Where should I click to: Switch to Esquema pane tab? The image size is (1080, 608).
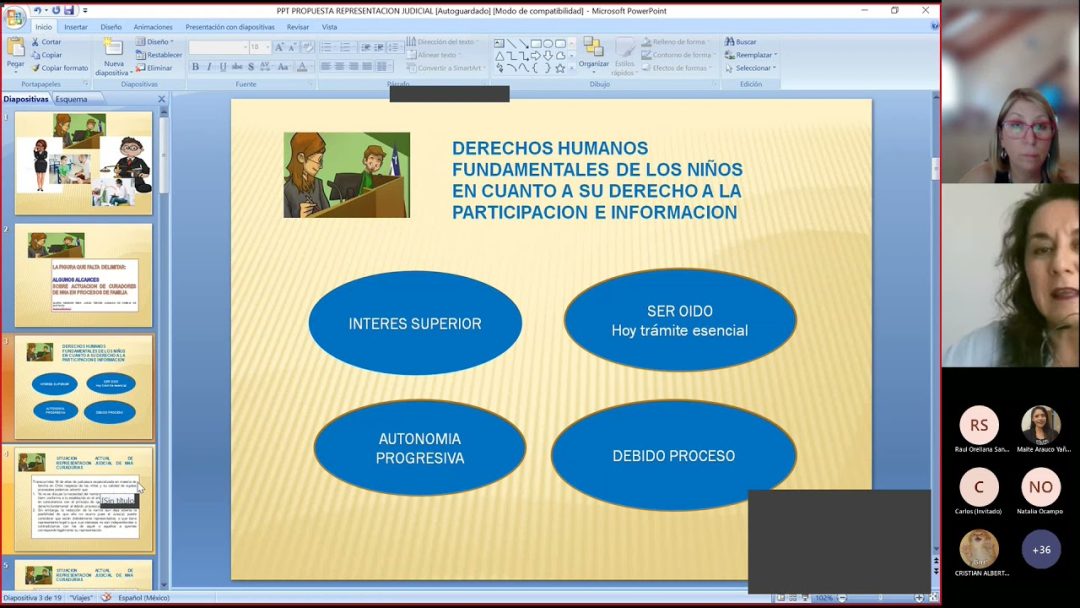coord(72,99)
